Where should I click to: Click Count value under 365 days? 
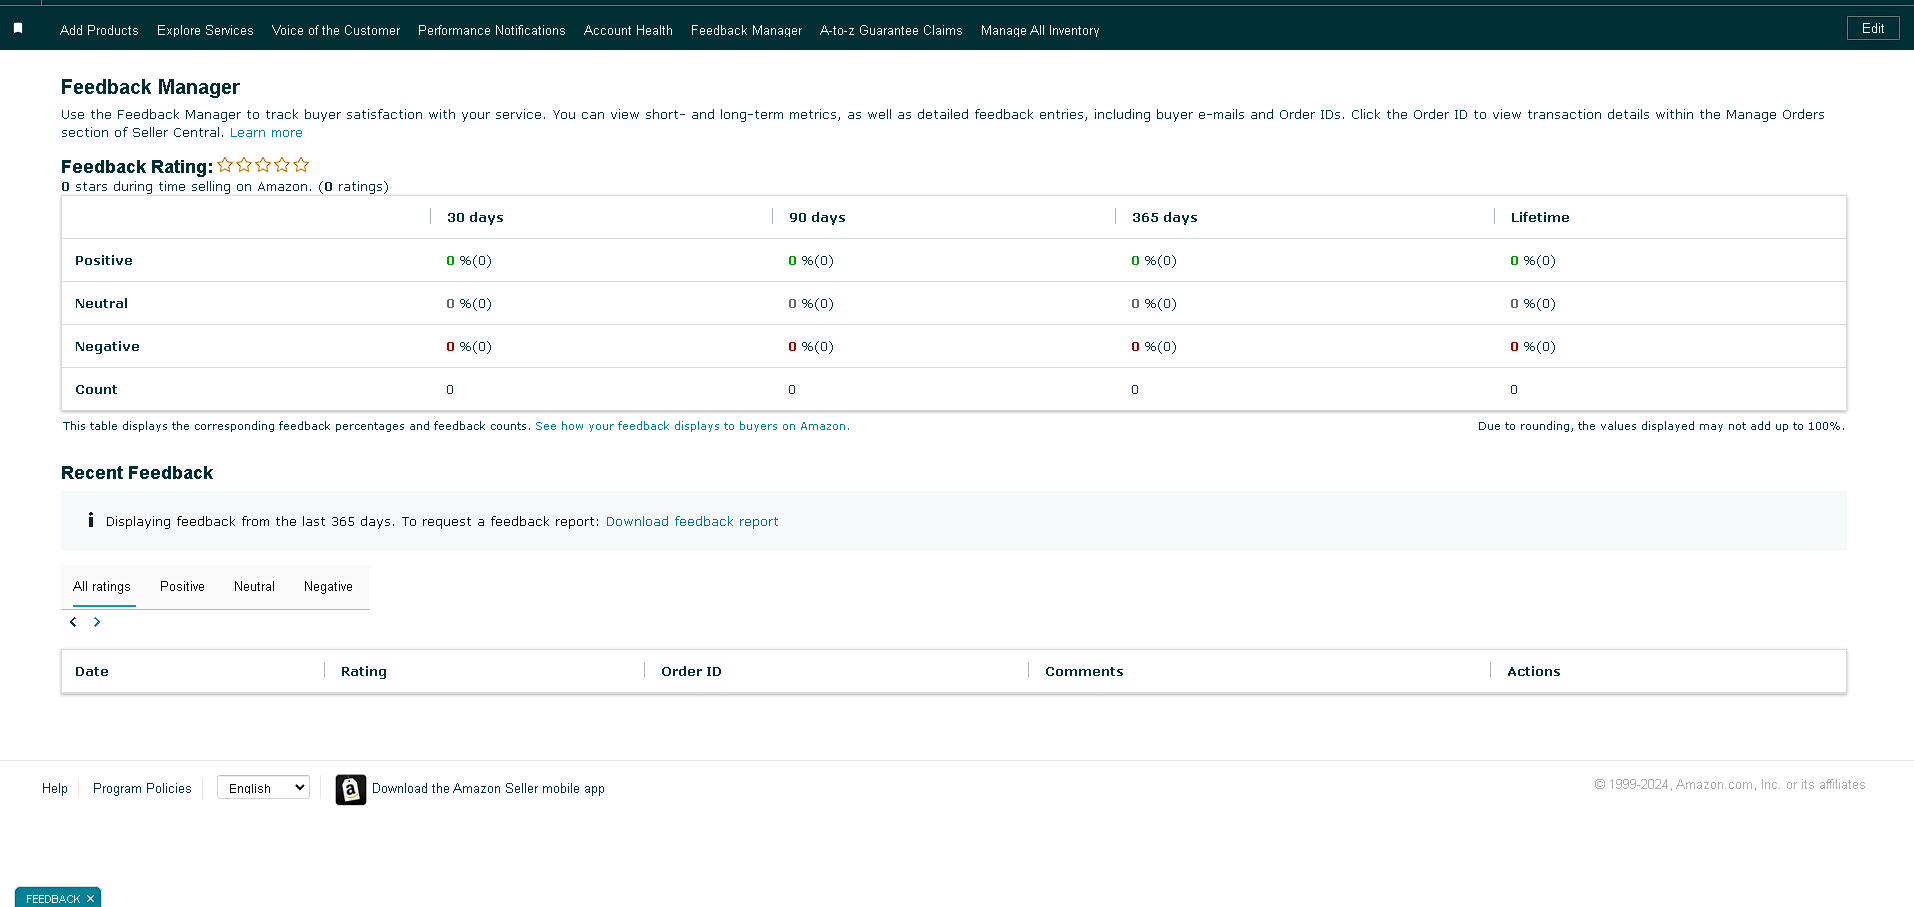click(1135, 389)
